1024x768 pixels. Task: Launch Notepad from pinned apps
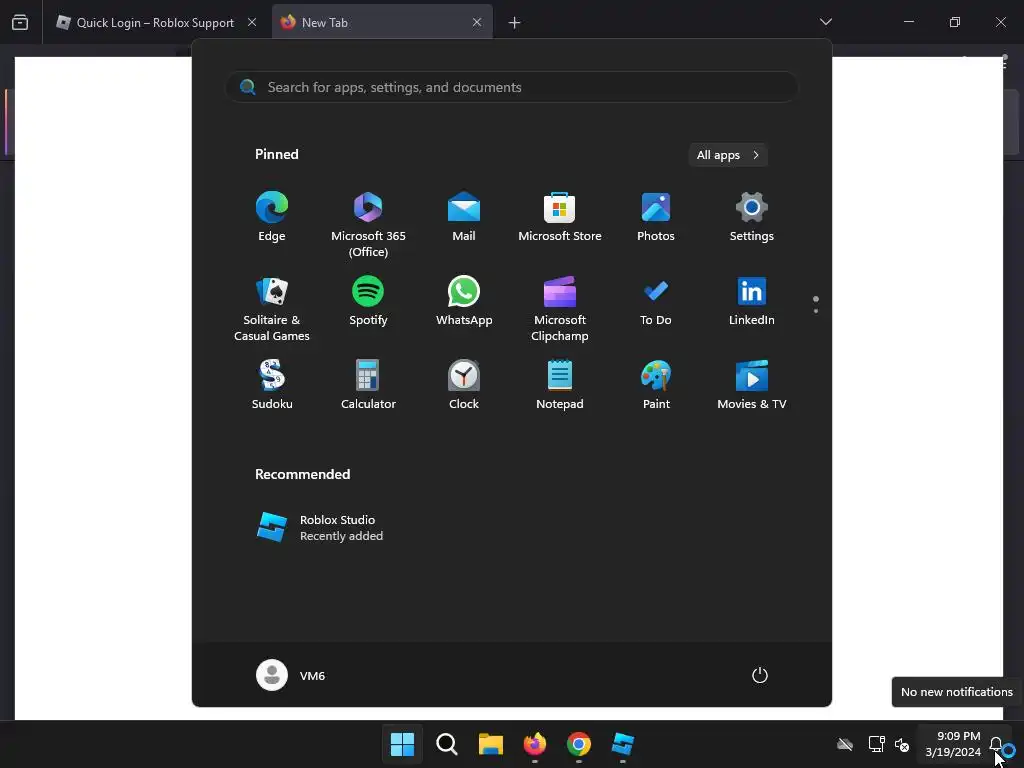(560, 385)
